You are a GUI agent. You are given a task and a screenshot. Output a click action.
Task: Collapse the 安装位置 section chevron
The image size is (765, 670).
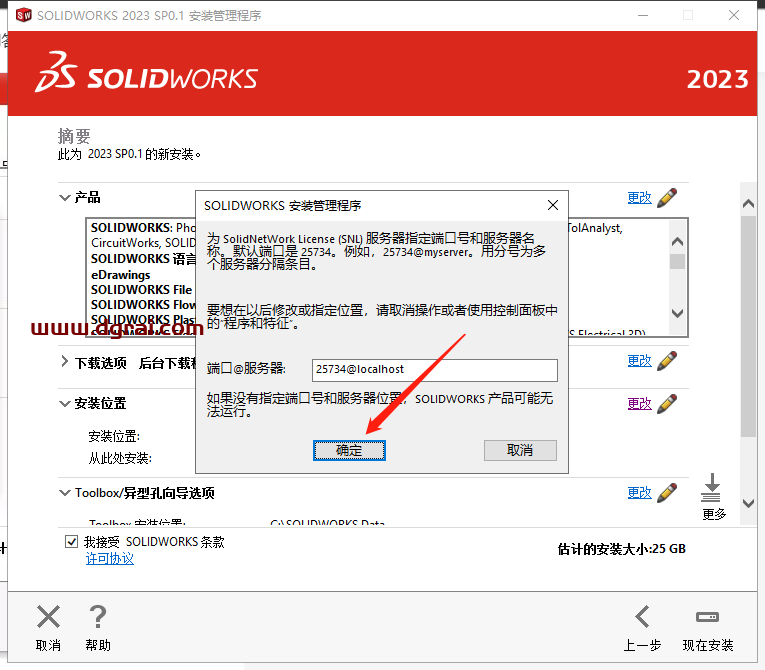point(64,404)
